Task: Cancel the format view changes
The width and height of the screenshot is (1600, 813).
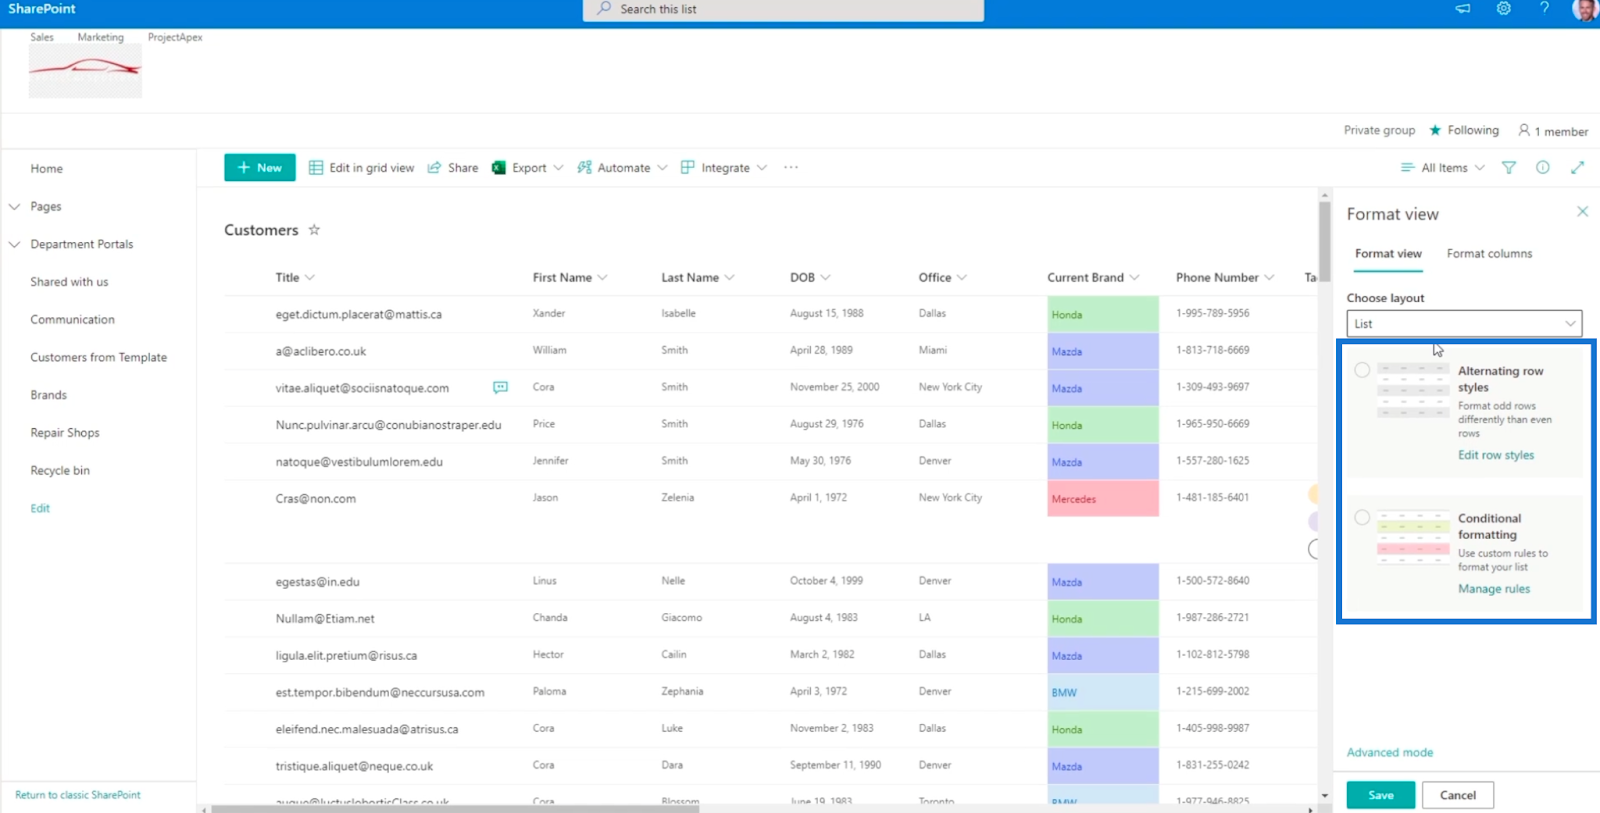Action: point(1458,795)
